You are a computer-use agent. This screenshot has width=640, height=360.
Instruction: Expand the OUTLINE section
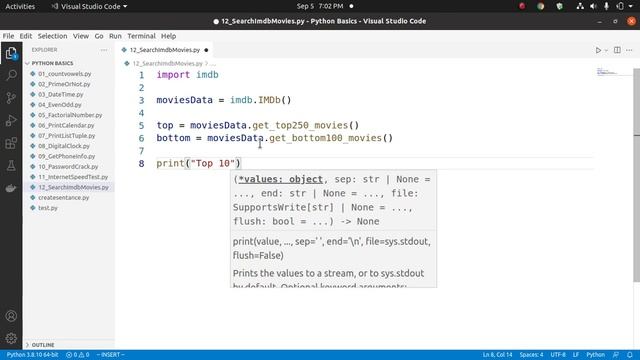[43, 345]
